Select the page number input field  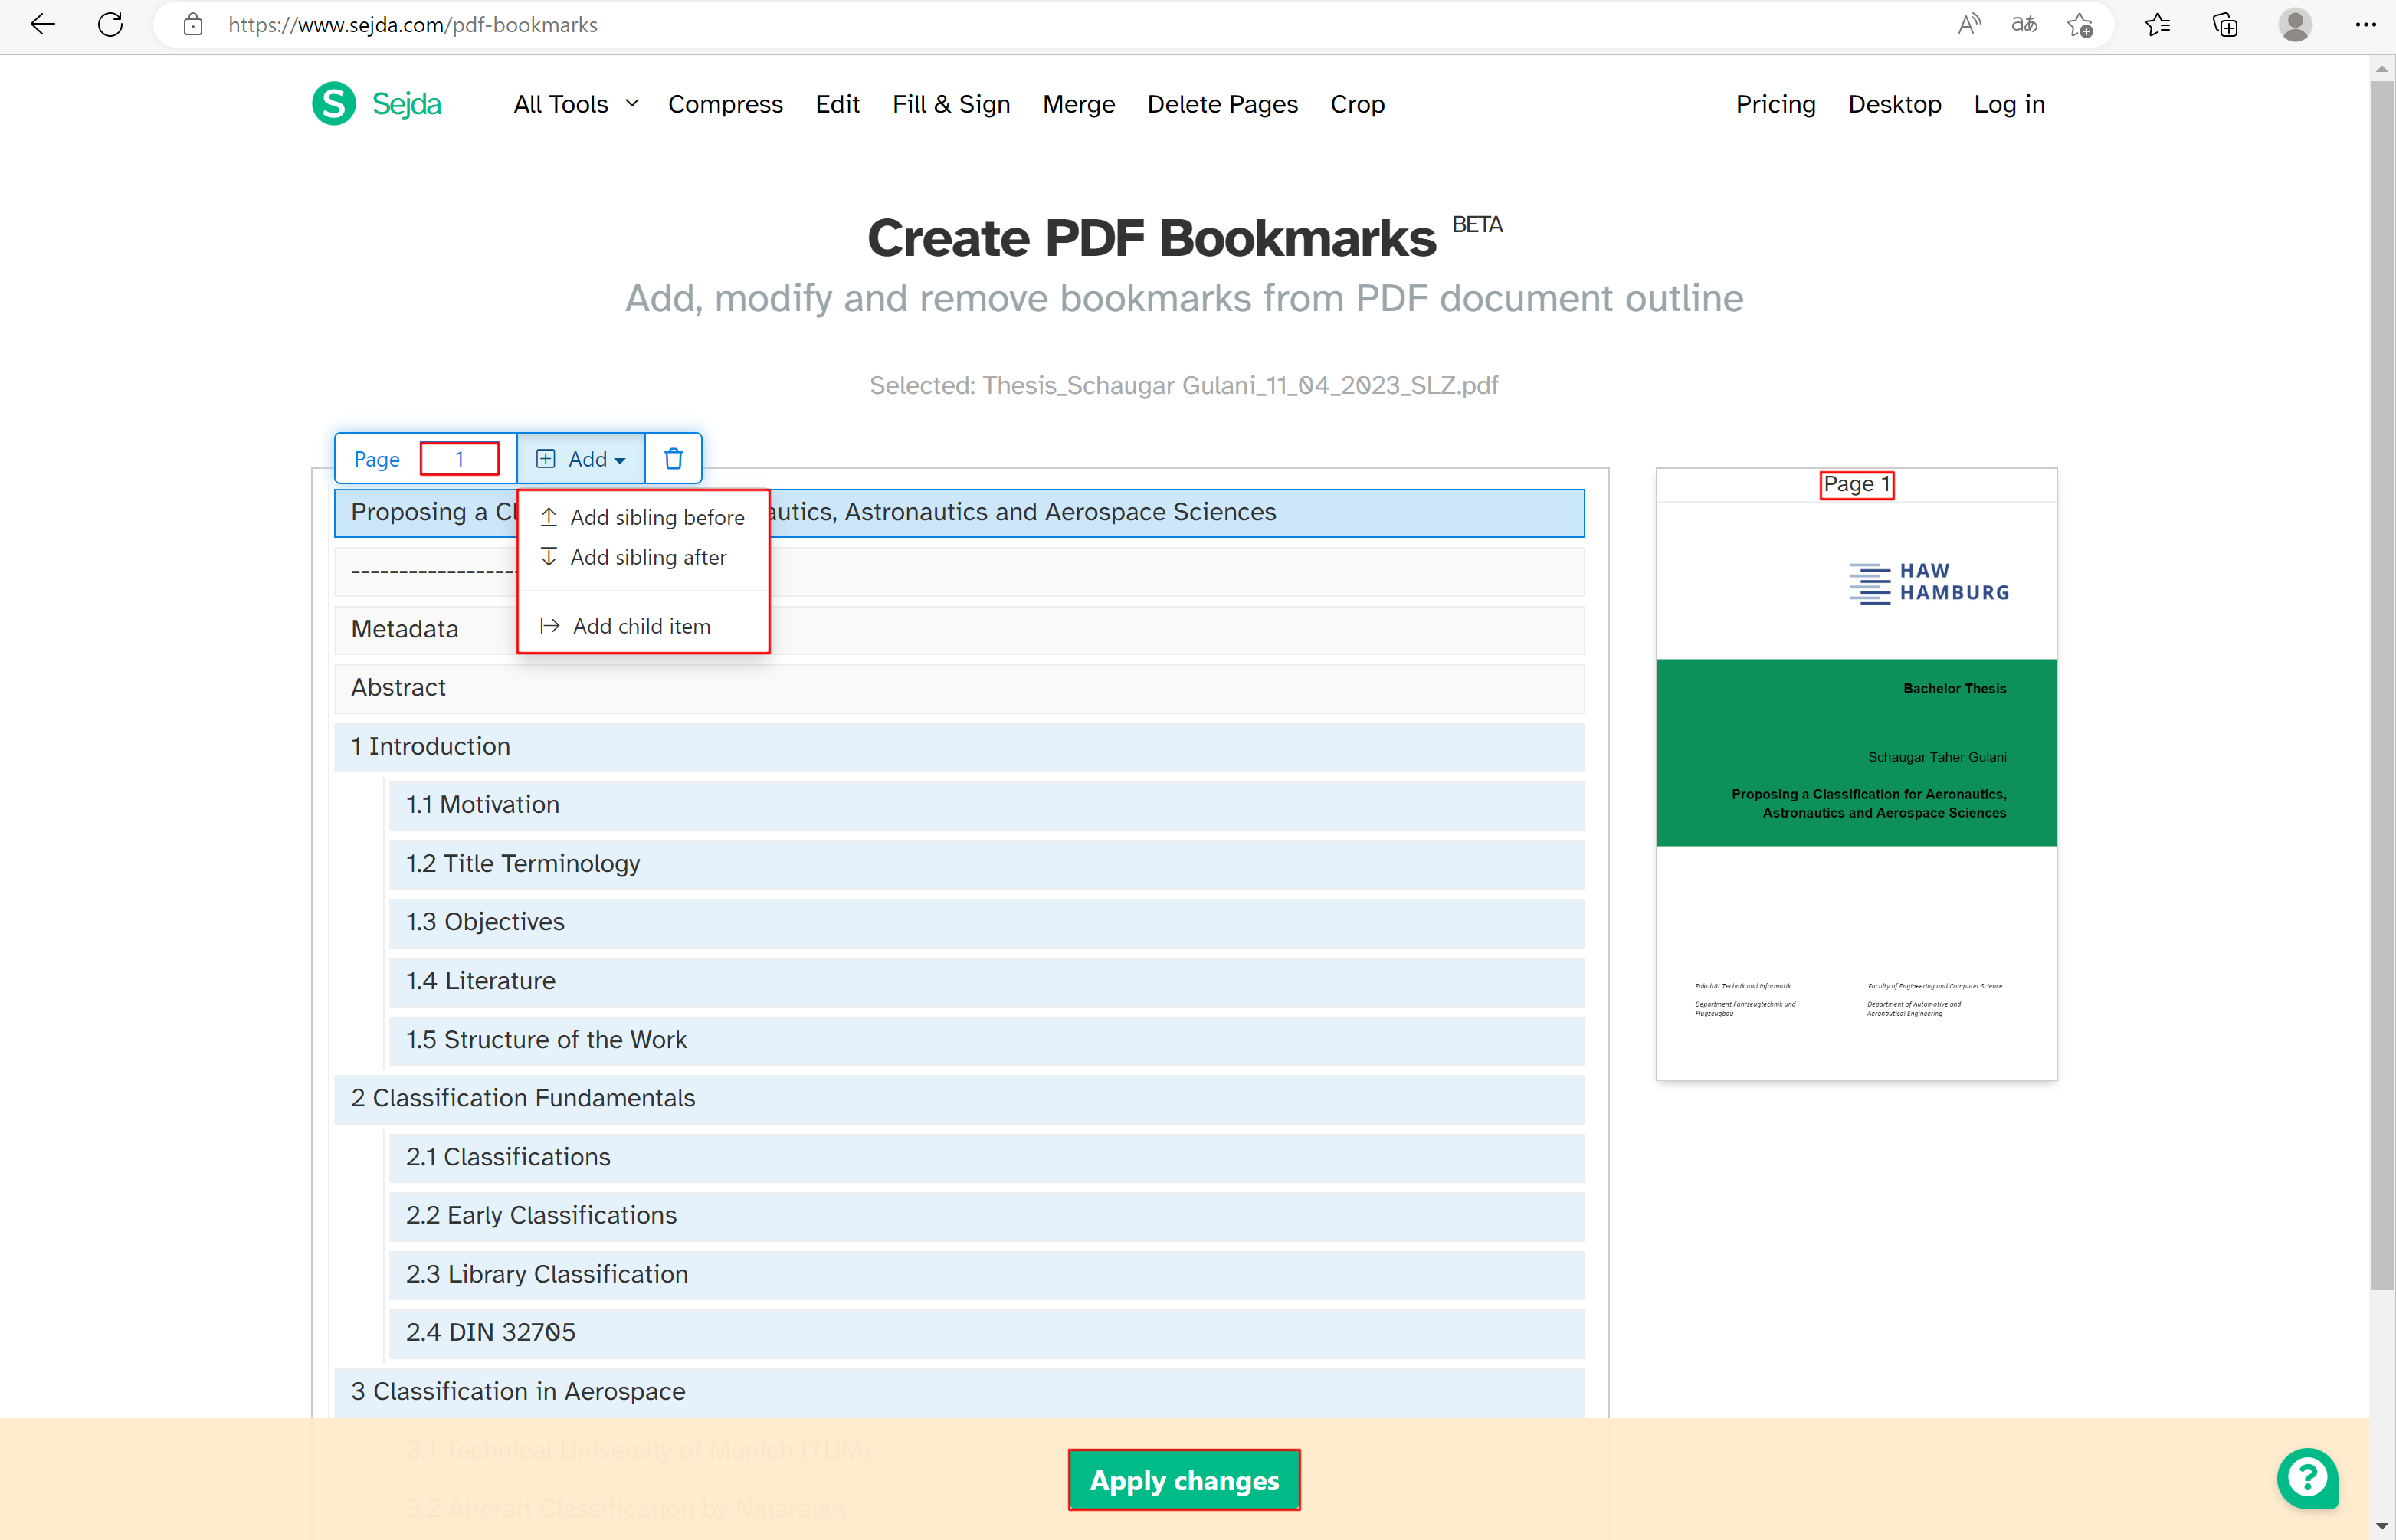(457, 457)
